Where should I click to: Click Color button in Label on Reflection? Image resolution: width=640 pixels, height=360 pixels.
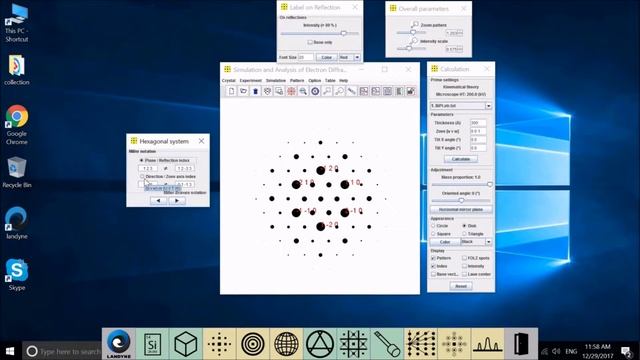327,58
